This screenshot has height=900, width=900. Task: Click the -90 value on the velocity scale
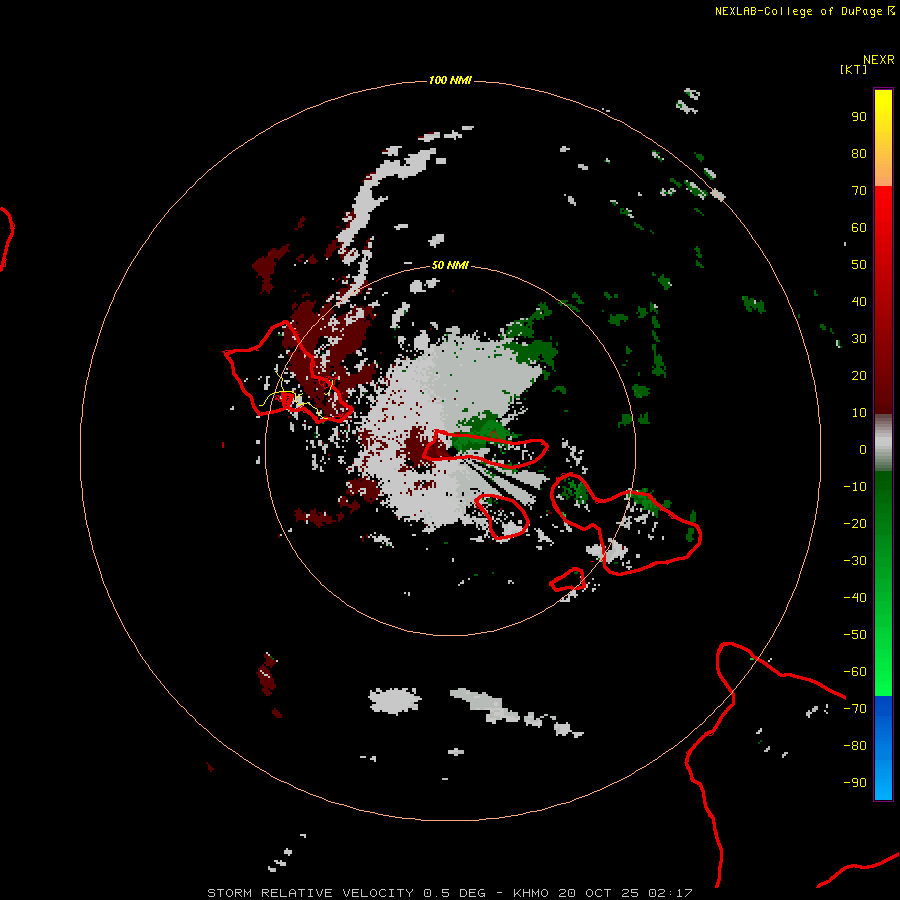[855, 783]
